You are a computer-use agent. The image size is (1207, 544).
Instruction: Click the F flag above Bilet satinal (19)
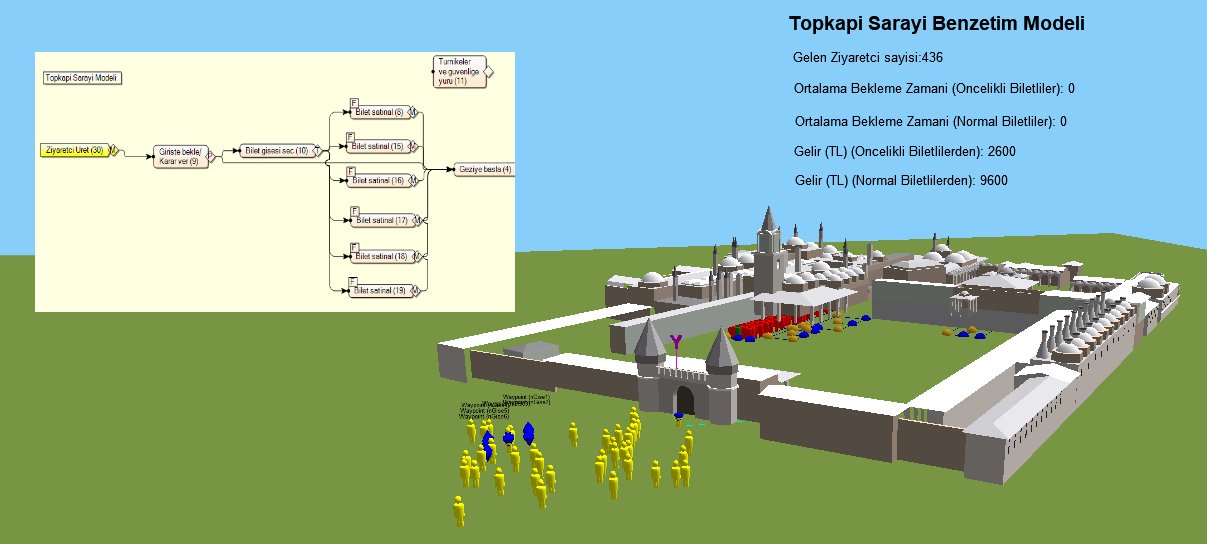(352, 281)
